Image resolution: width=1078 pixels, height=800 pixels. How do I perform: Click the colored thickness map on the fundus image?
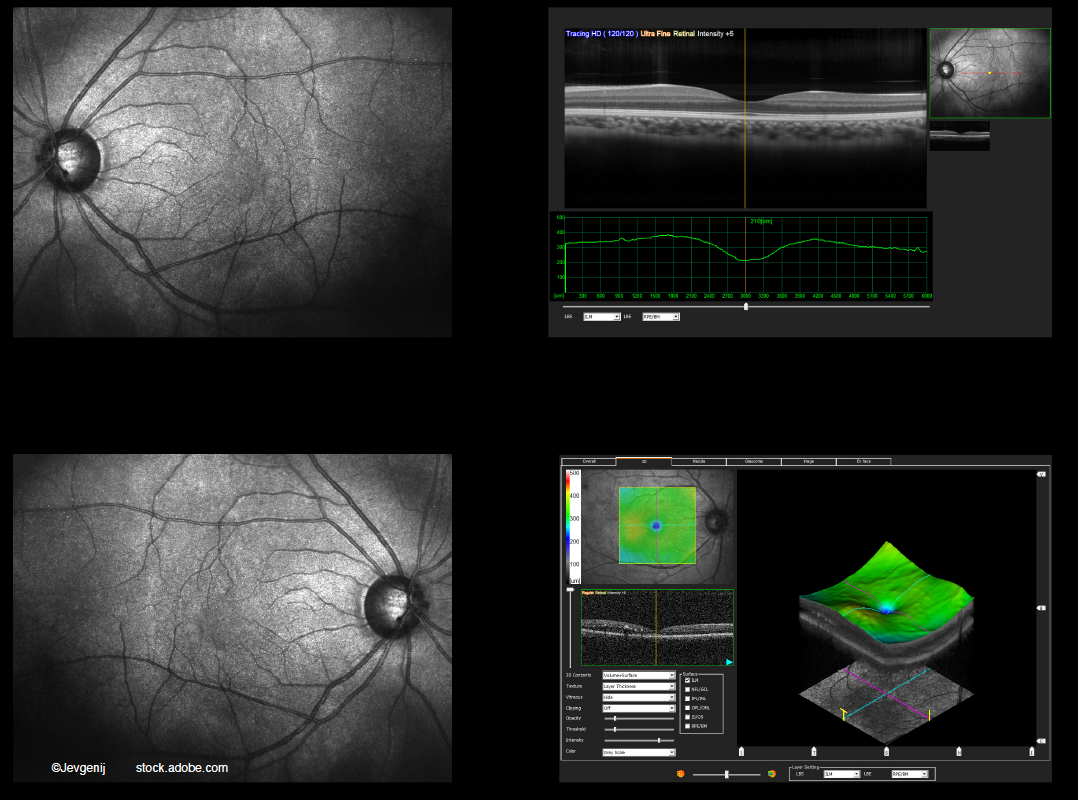tap(657, 526)
